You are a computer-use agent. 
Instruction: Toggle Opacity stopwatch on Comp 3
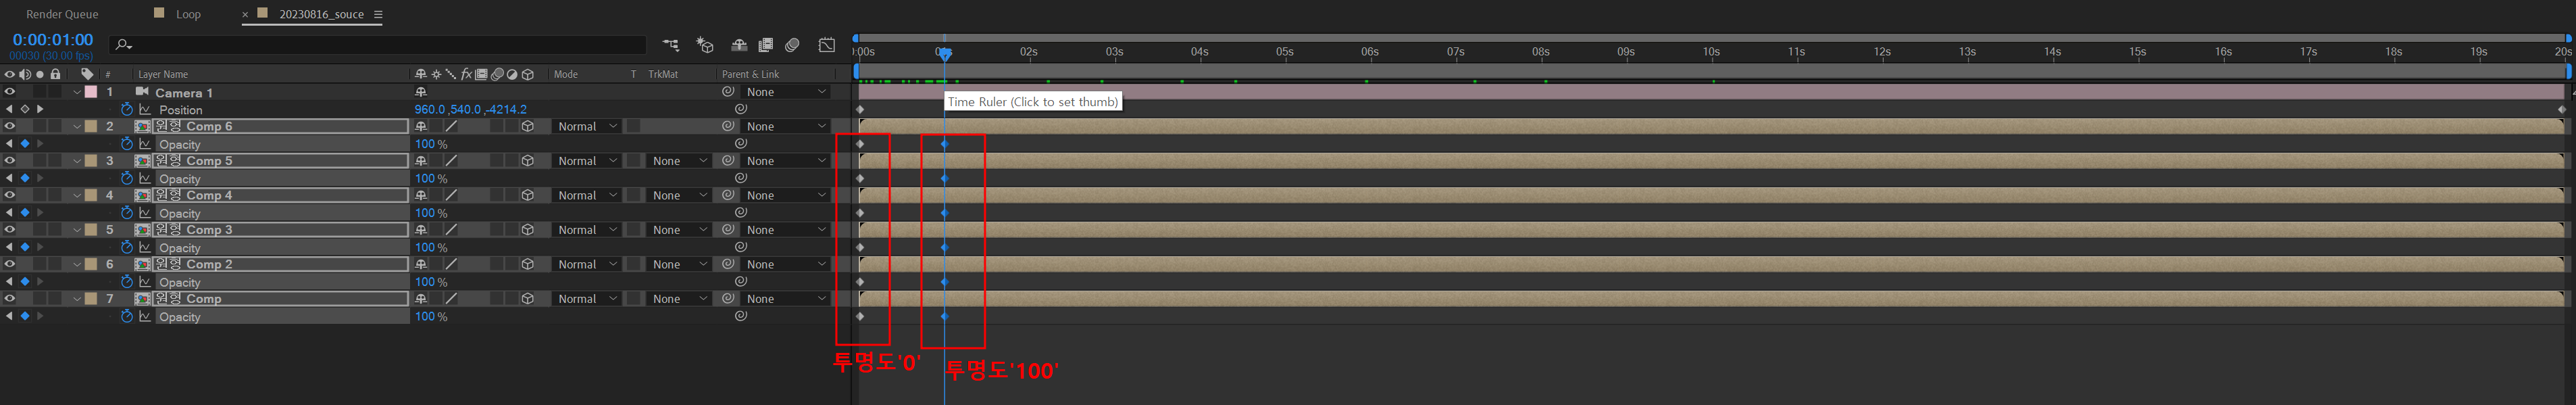point(127,247)
